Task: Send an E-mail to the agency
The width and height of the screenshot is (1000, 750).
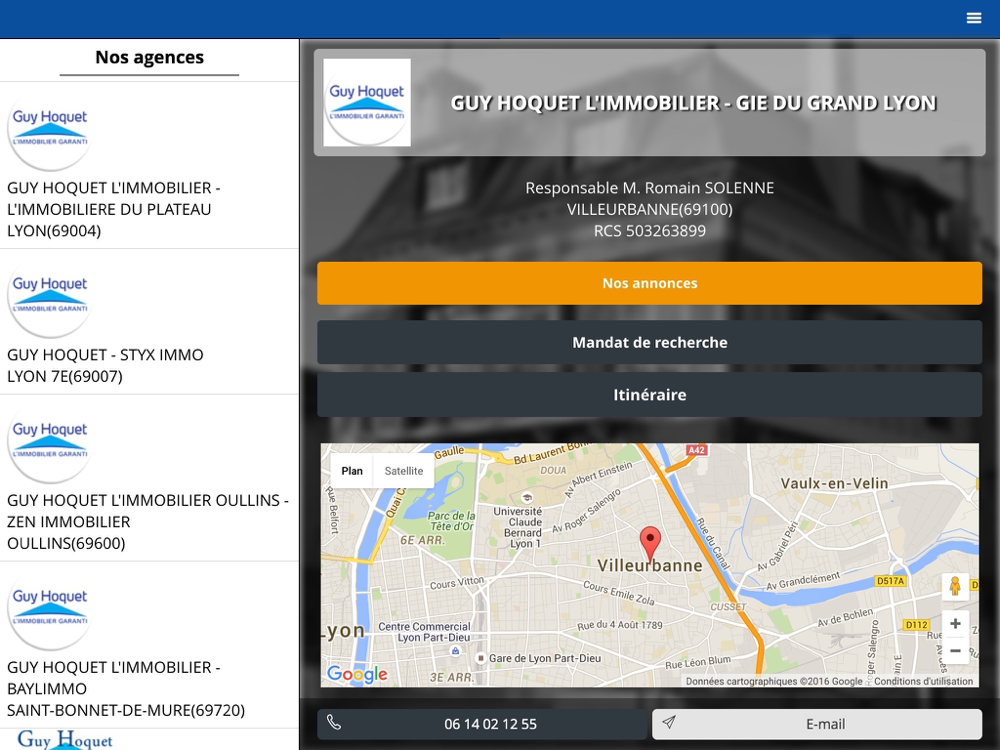Action: tap(817, 724)
